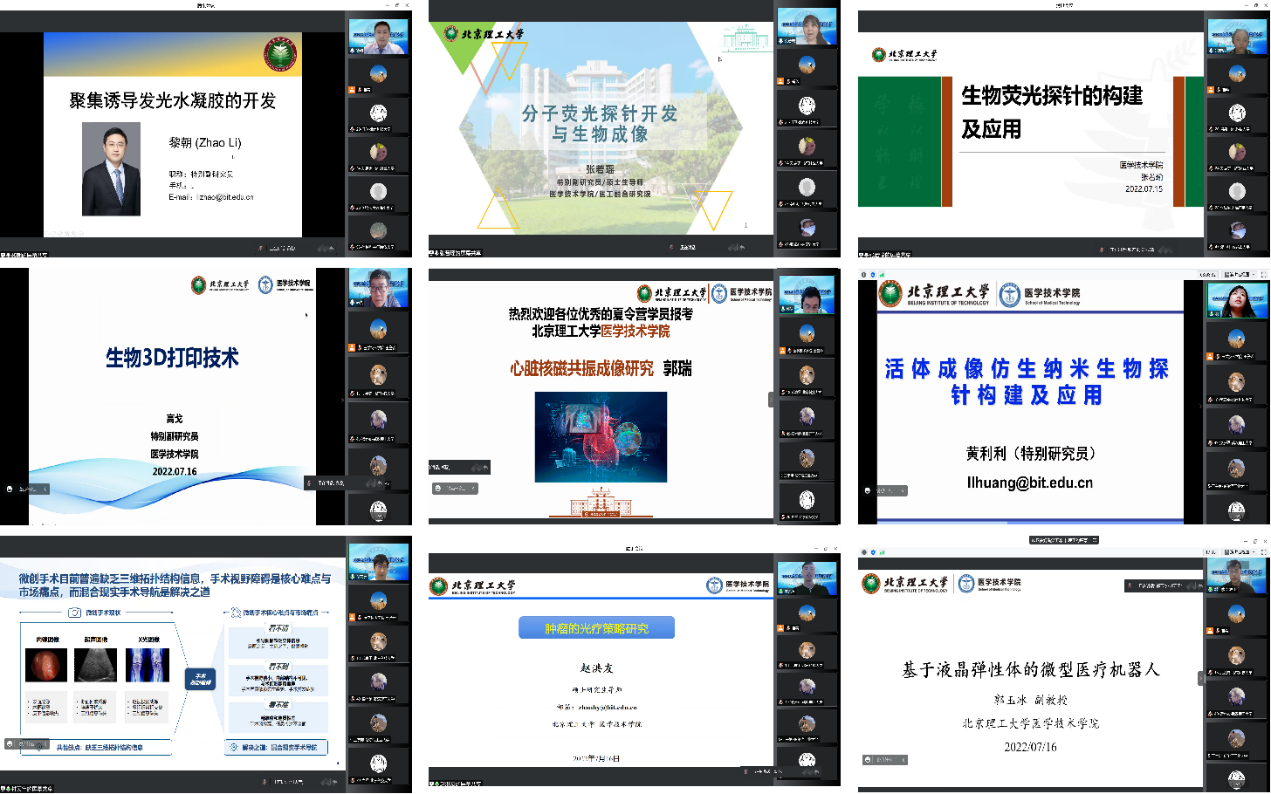This screenshot has width=1271, height=794.
Task: Click the endoscope image on the minimally invasive surgery slide
Action: click(x=48, y=666)
